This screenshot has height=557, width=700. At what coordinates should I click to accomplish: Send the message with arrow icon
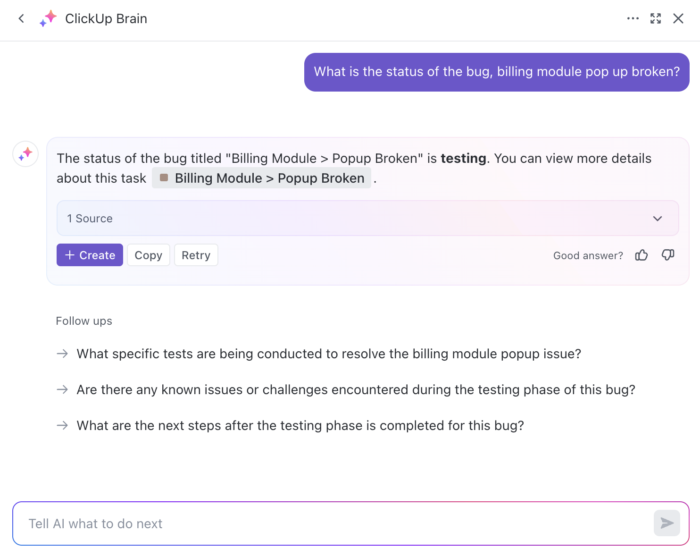point(667,523)
